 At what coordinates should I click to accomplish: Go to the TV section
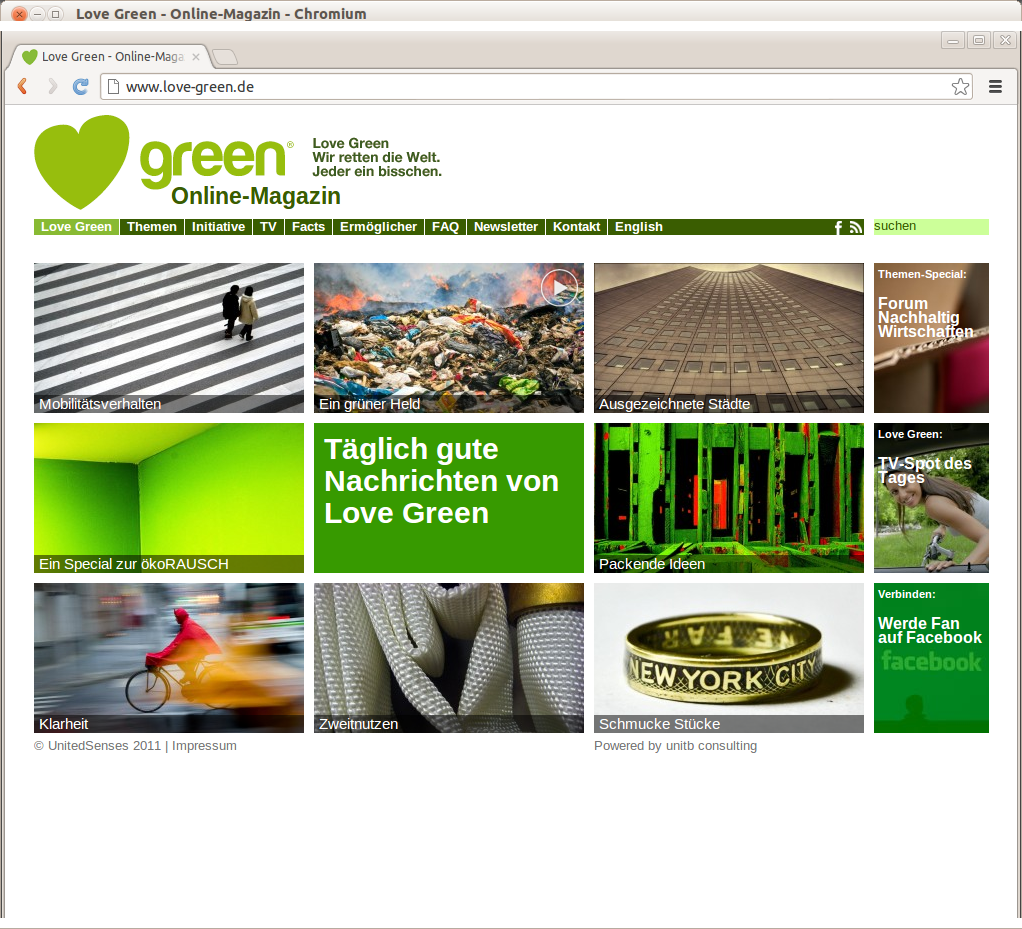tap(268, 227)
